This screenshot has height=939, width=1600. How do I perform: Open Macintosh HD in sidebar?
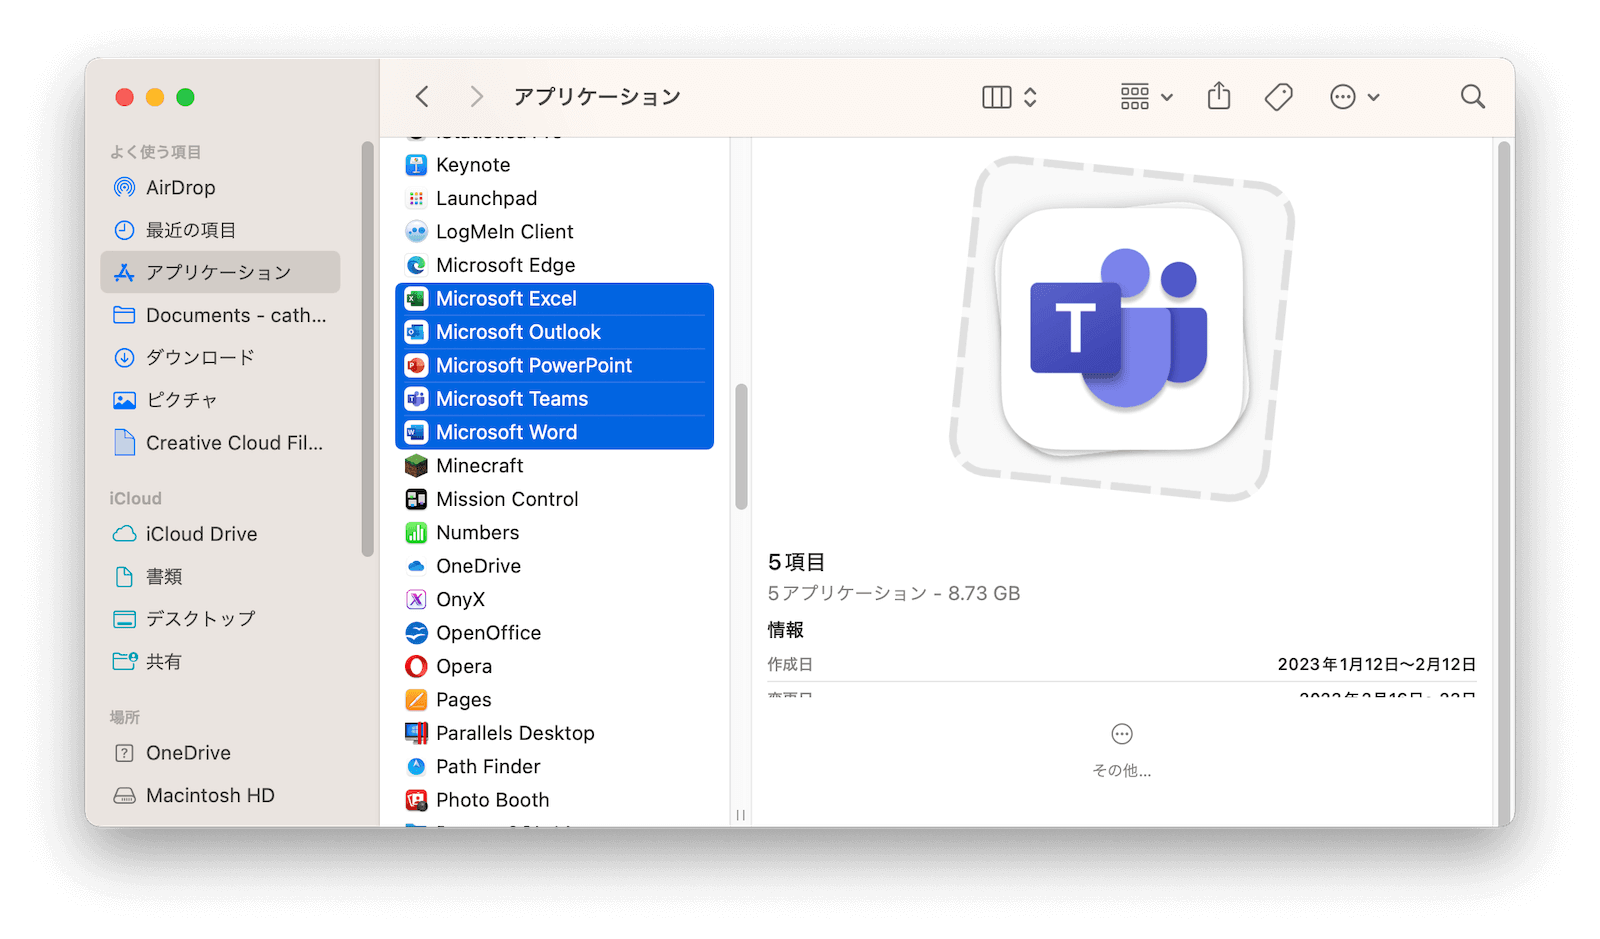click(x=209, y=795)
